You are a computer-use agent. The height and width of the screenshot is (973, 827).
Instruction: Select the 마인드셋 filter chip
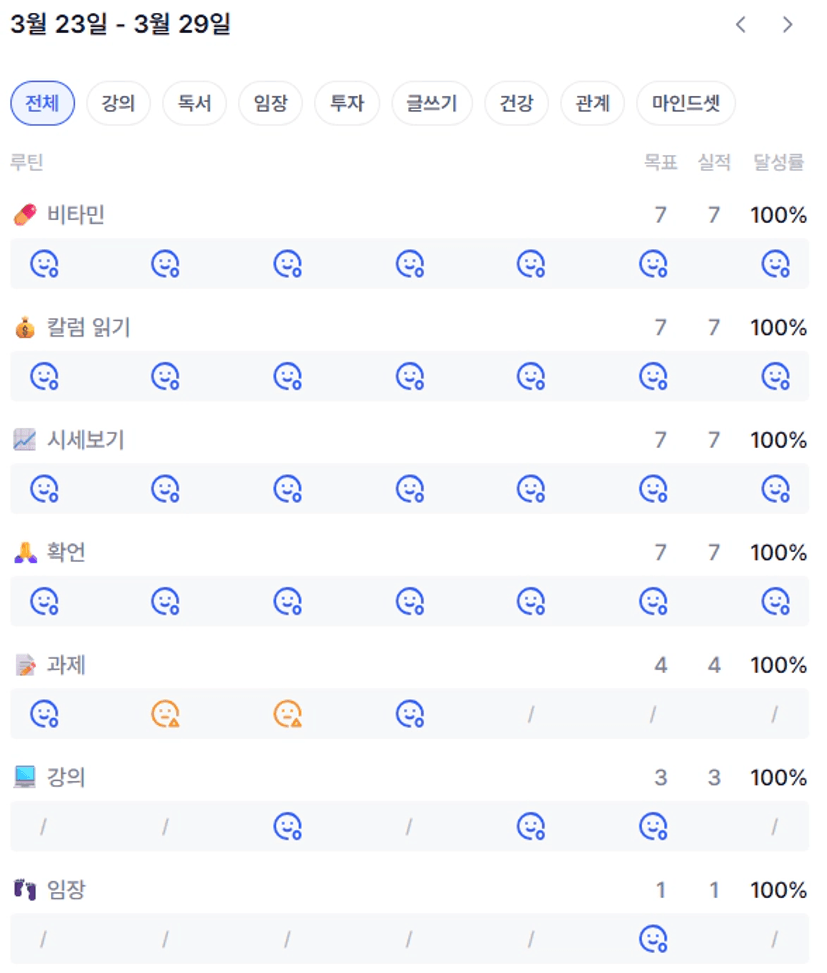point(686,103)
